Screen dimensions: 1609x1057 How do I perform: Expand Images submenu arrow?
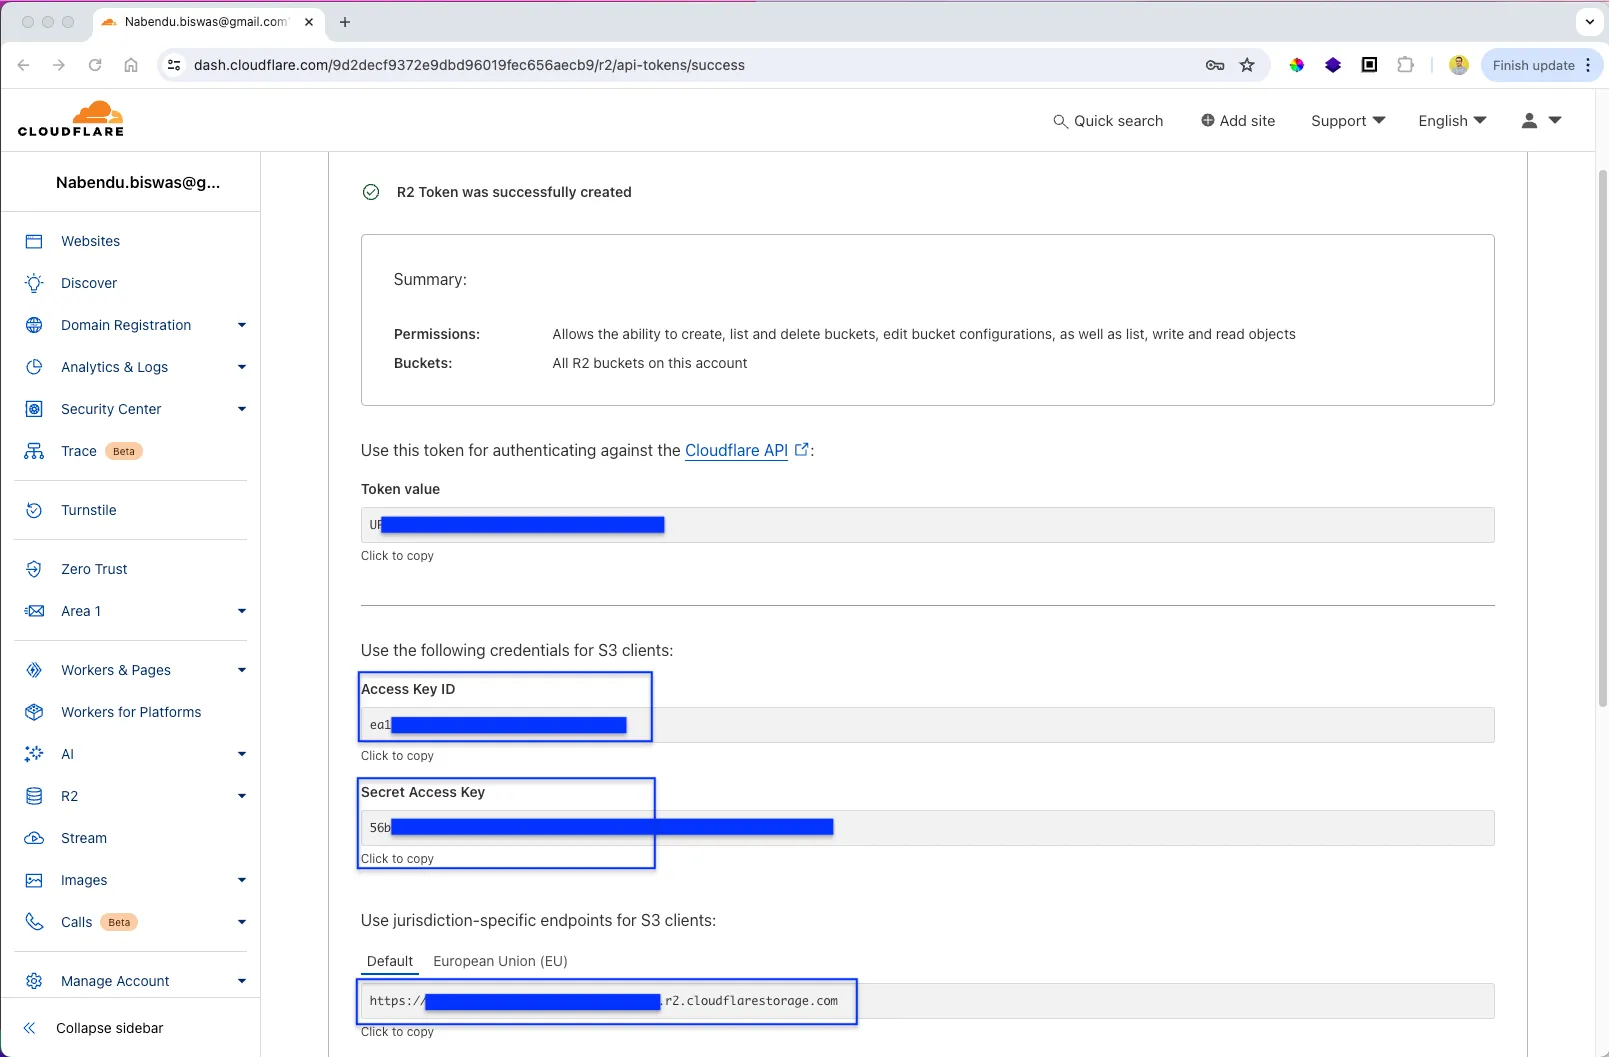click(x=241, y=880)
